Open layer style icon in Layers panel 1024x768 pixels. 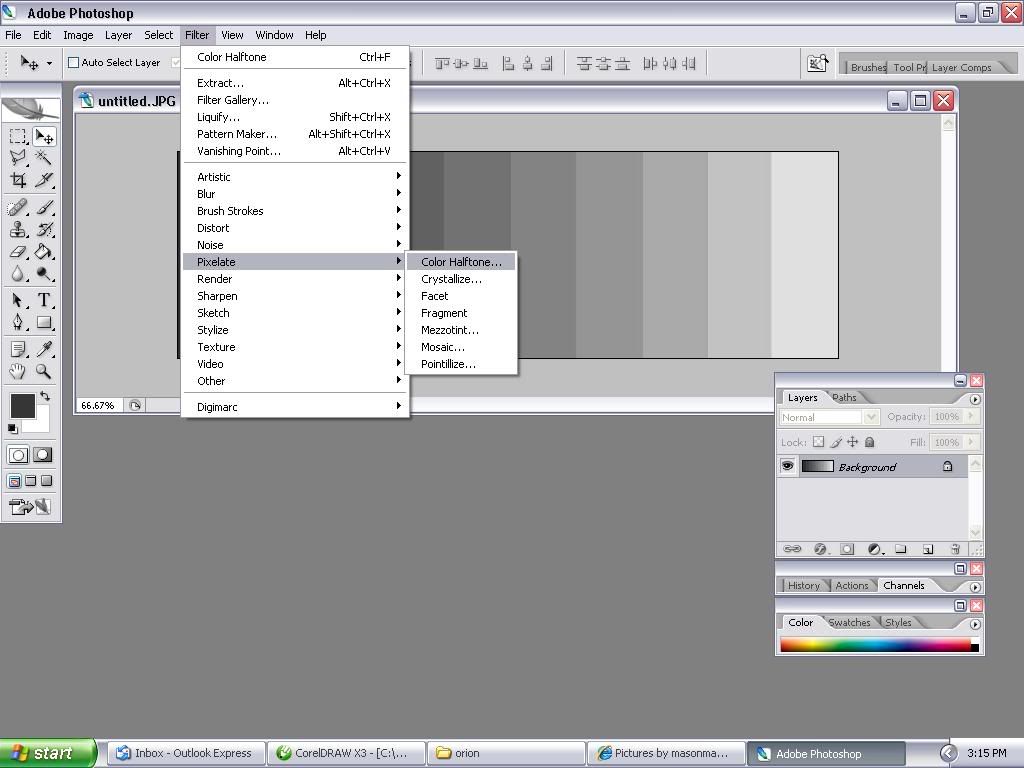[x=820, y=549]
